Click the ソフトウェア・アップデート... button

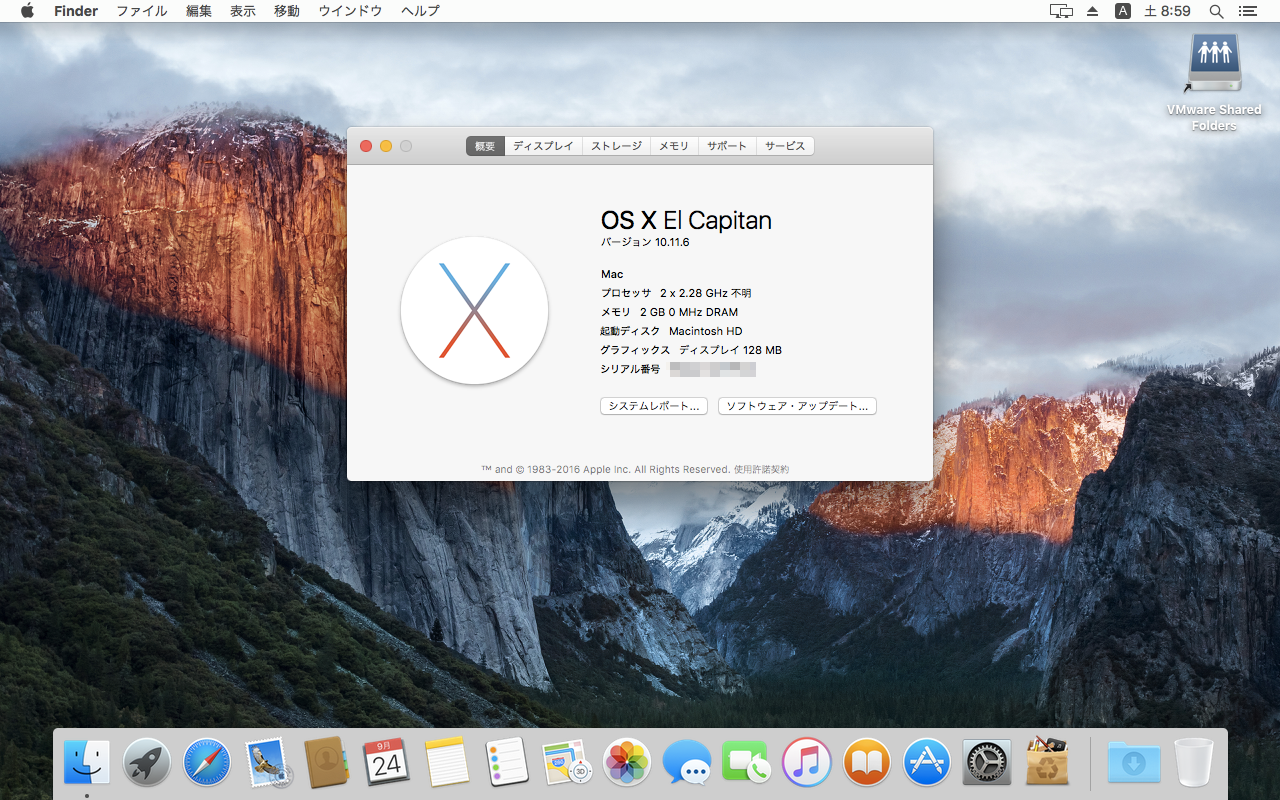click(x=797, y=406)
